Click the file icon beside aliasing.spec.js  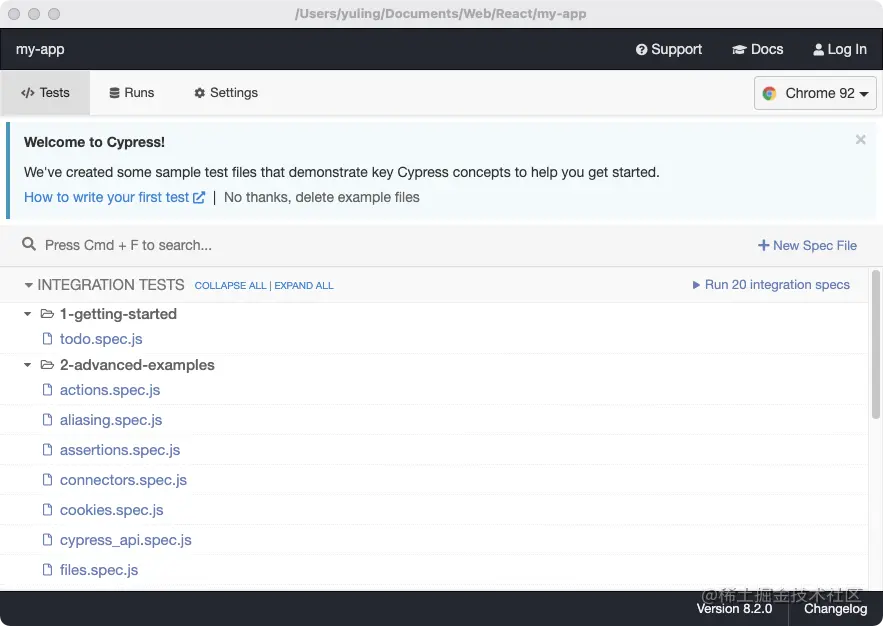(x=48, y=419)
